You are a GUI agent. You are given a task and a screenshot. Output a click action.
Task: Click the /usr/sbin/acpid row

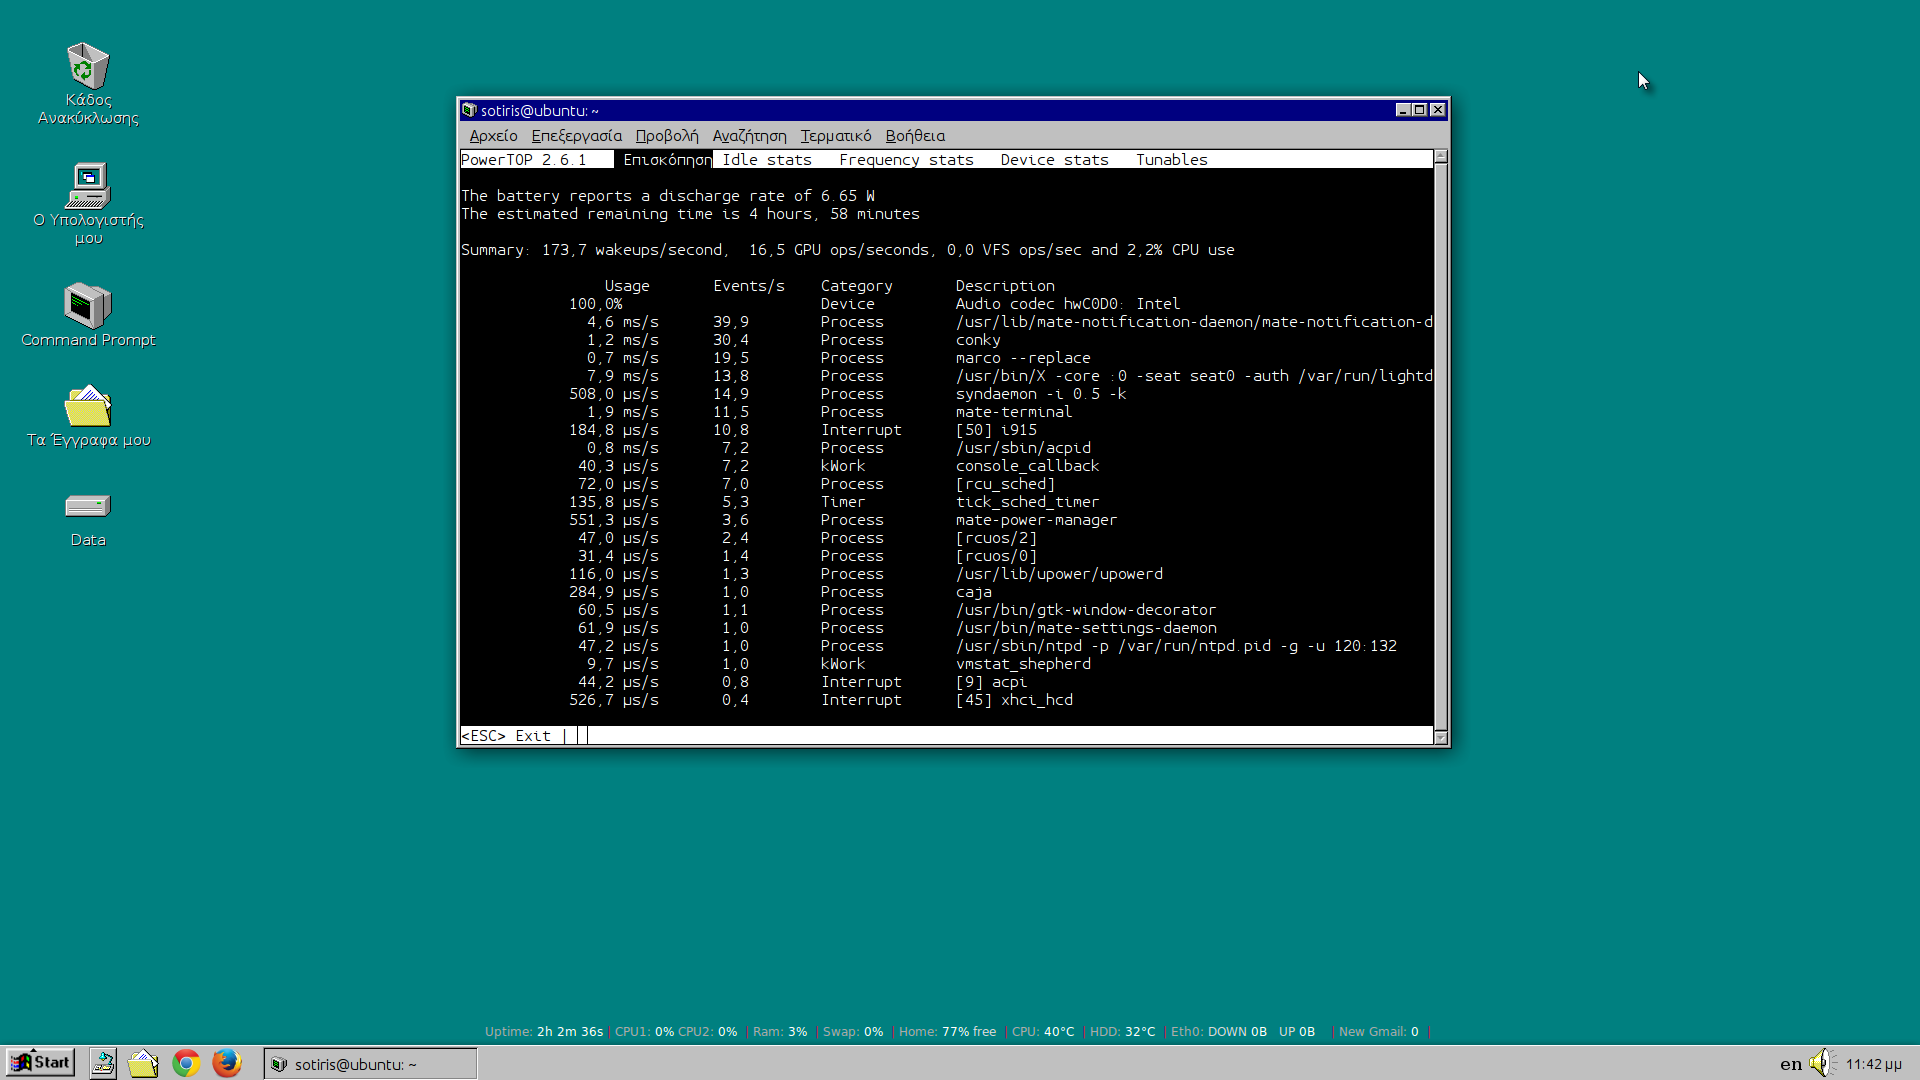946,448
